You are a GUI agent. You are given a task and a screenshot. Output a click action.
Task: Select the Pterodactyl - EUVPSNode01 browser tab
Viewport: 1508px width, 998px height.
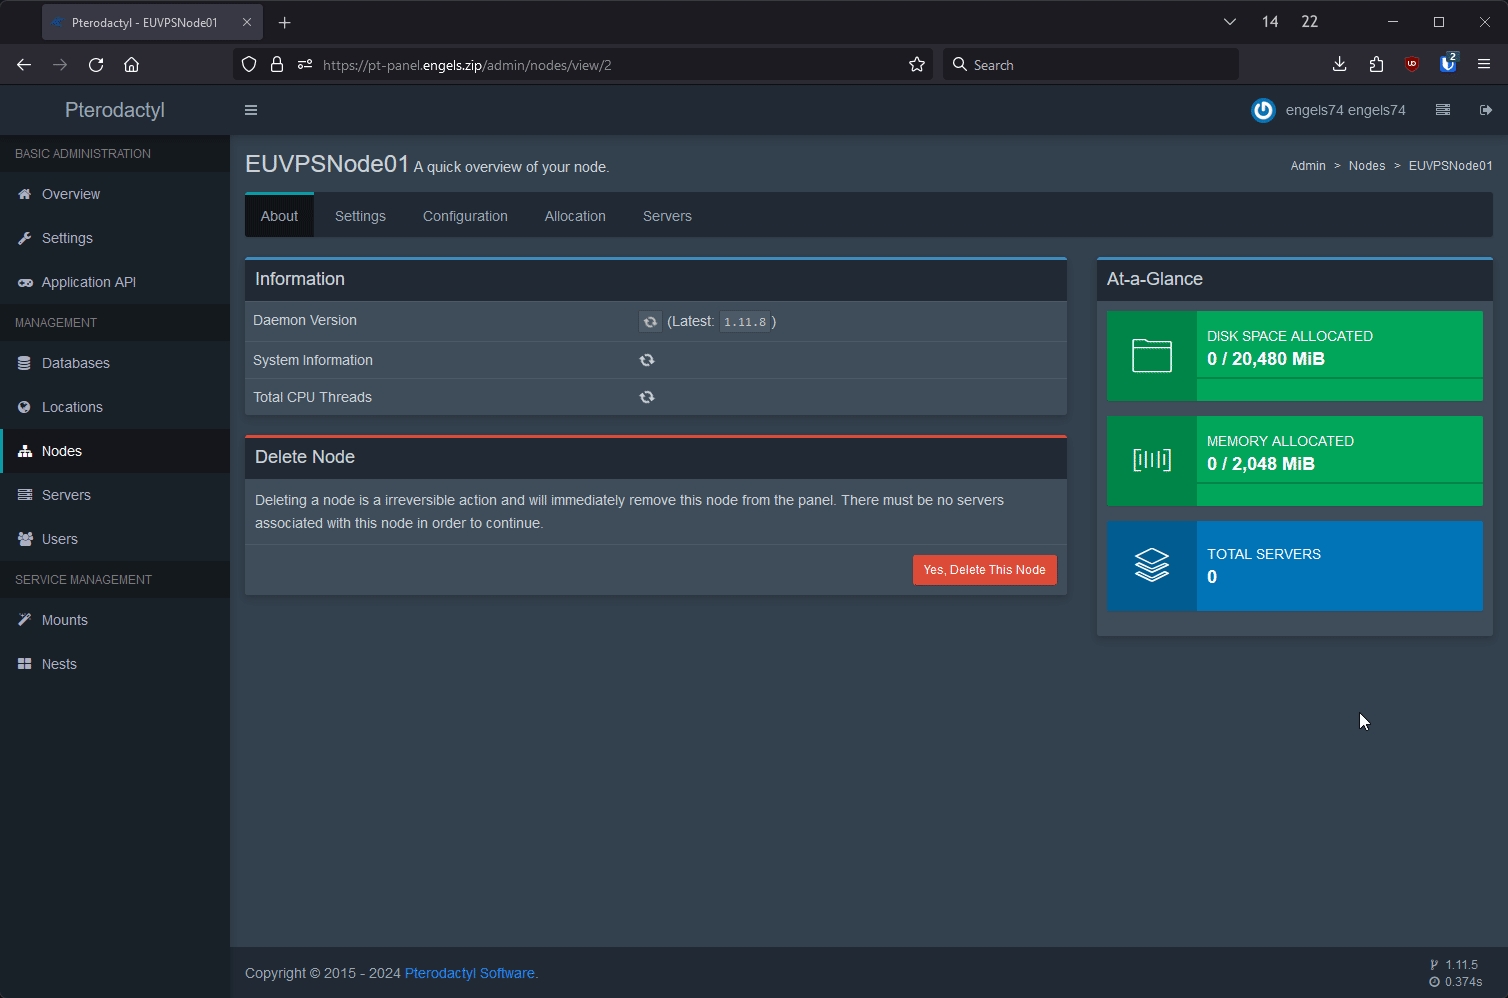point(145,22)
